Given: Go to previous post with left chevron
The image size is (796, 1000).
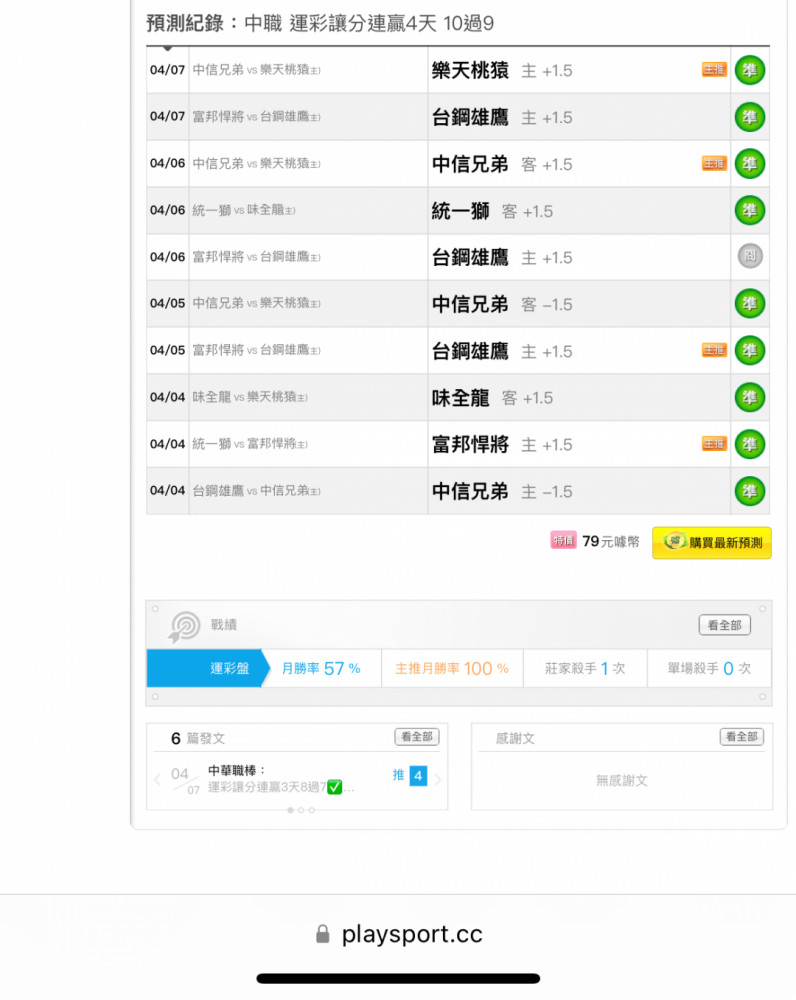Looking at the screenshot, I should 158,779.
